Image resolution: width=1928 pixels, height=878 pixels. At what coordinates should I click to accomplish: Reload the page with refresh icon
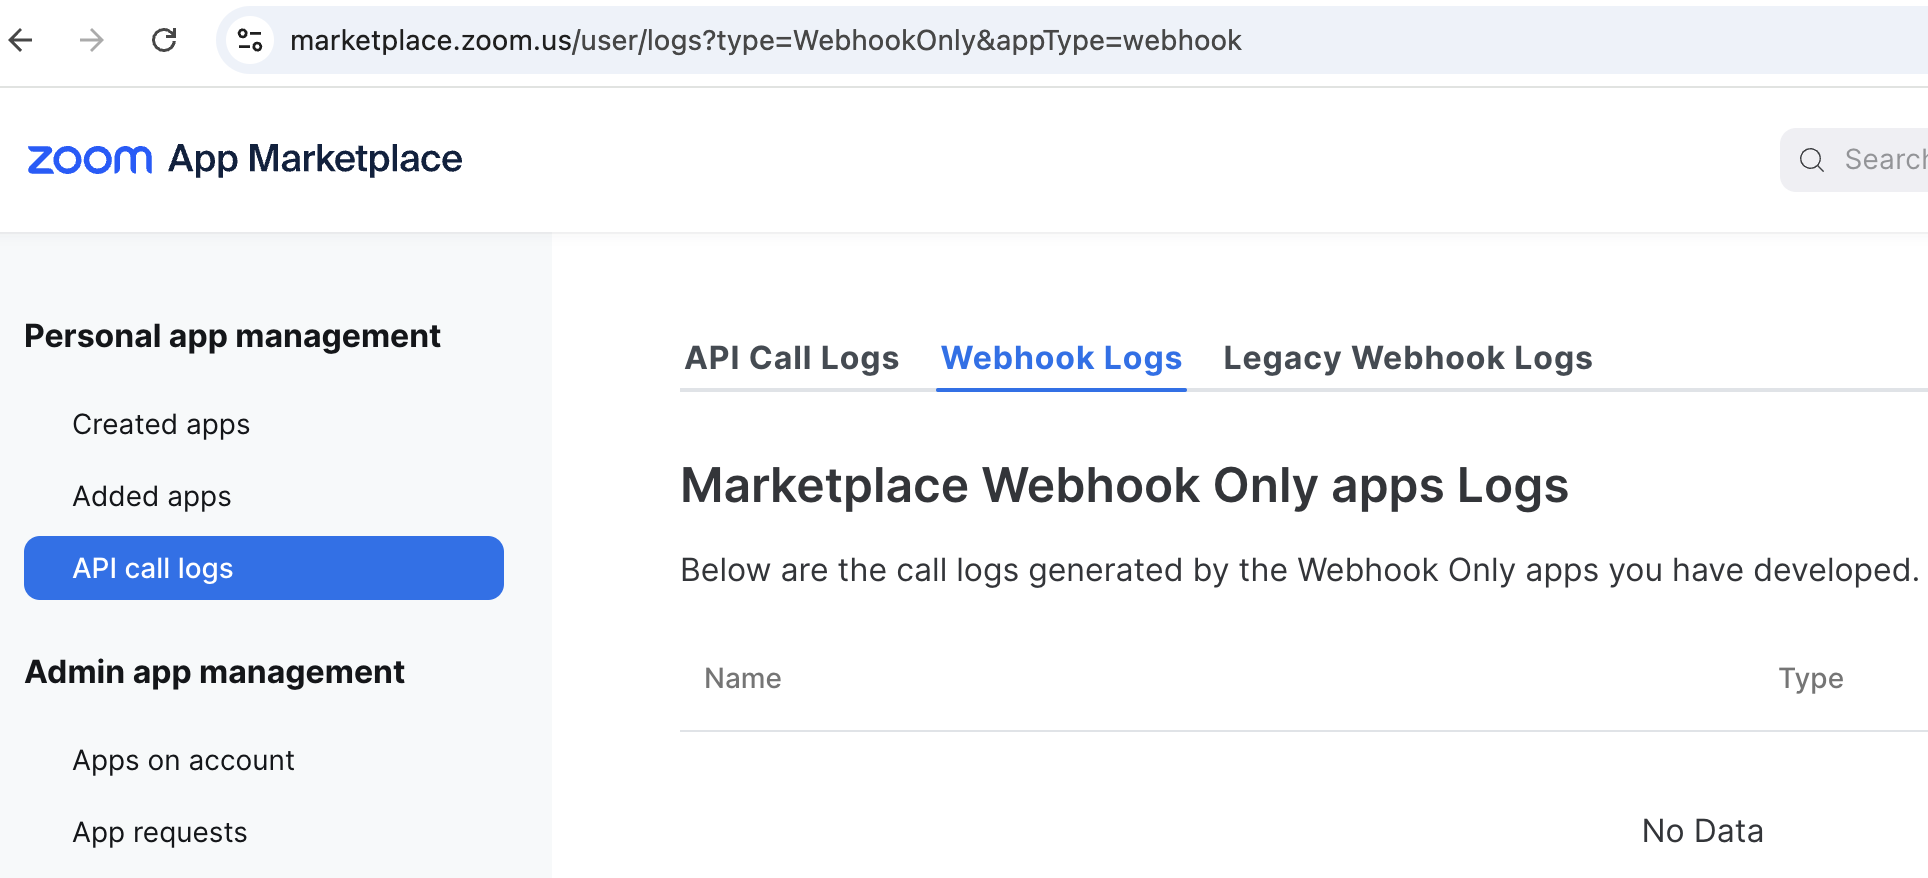(164, 40)
